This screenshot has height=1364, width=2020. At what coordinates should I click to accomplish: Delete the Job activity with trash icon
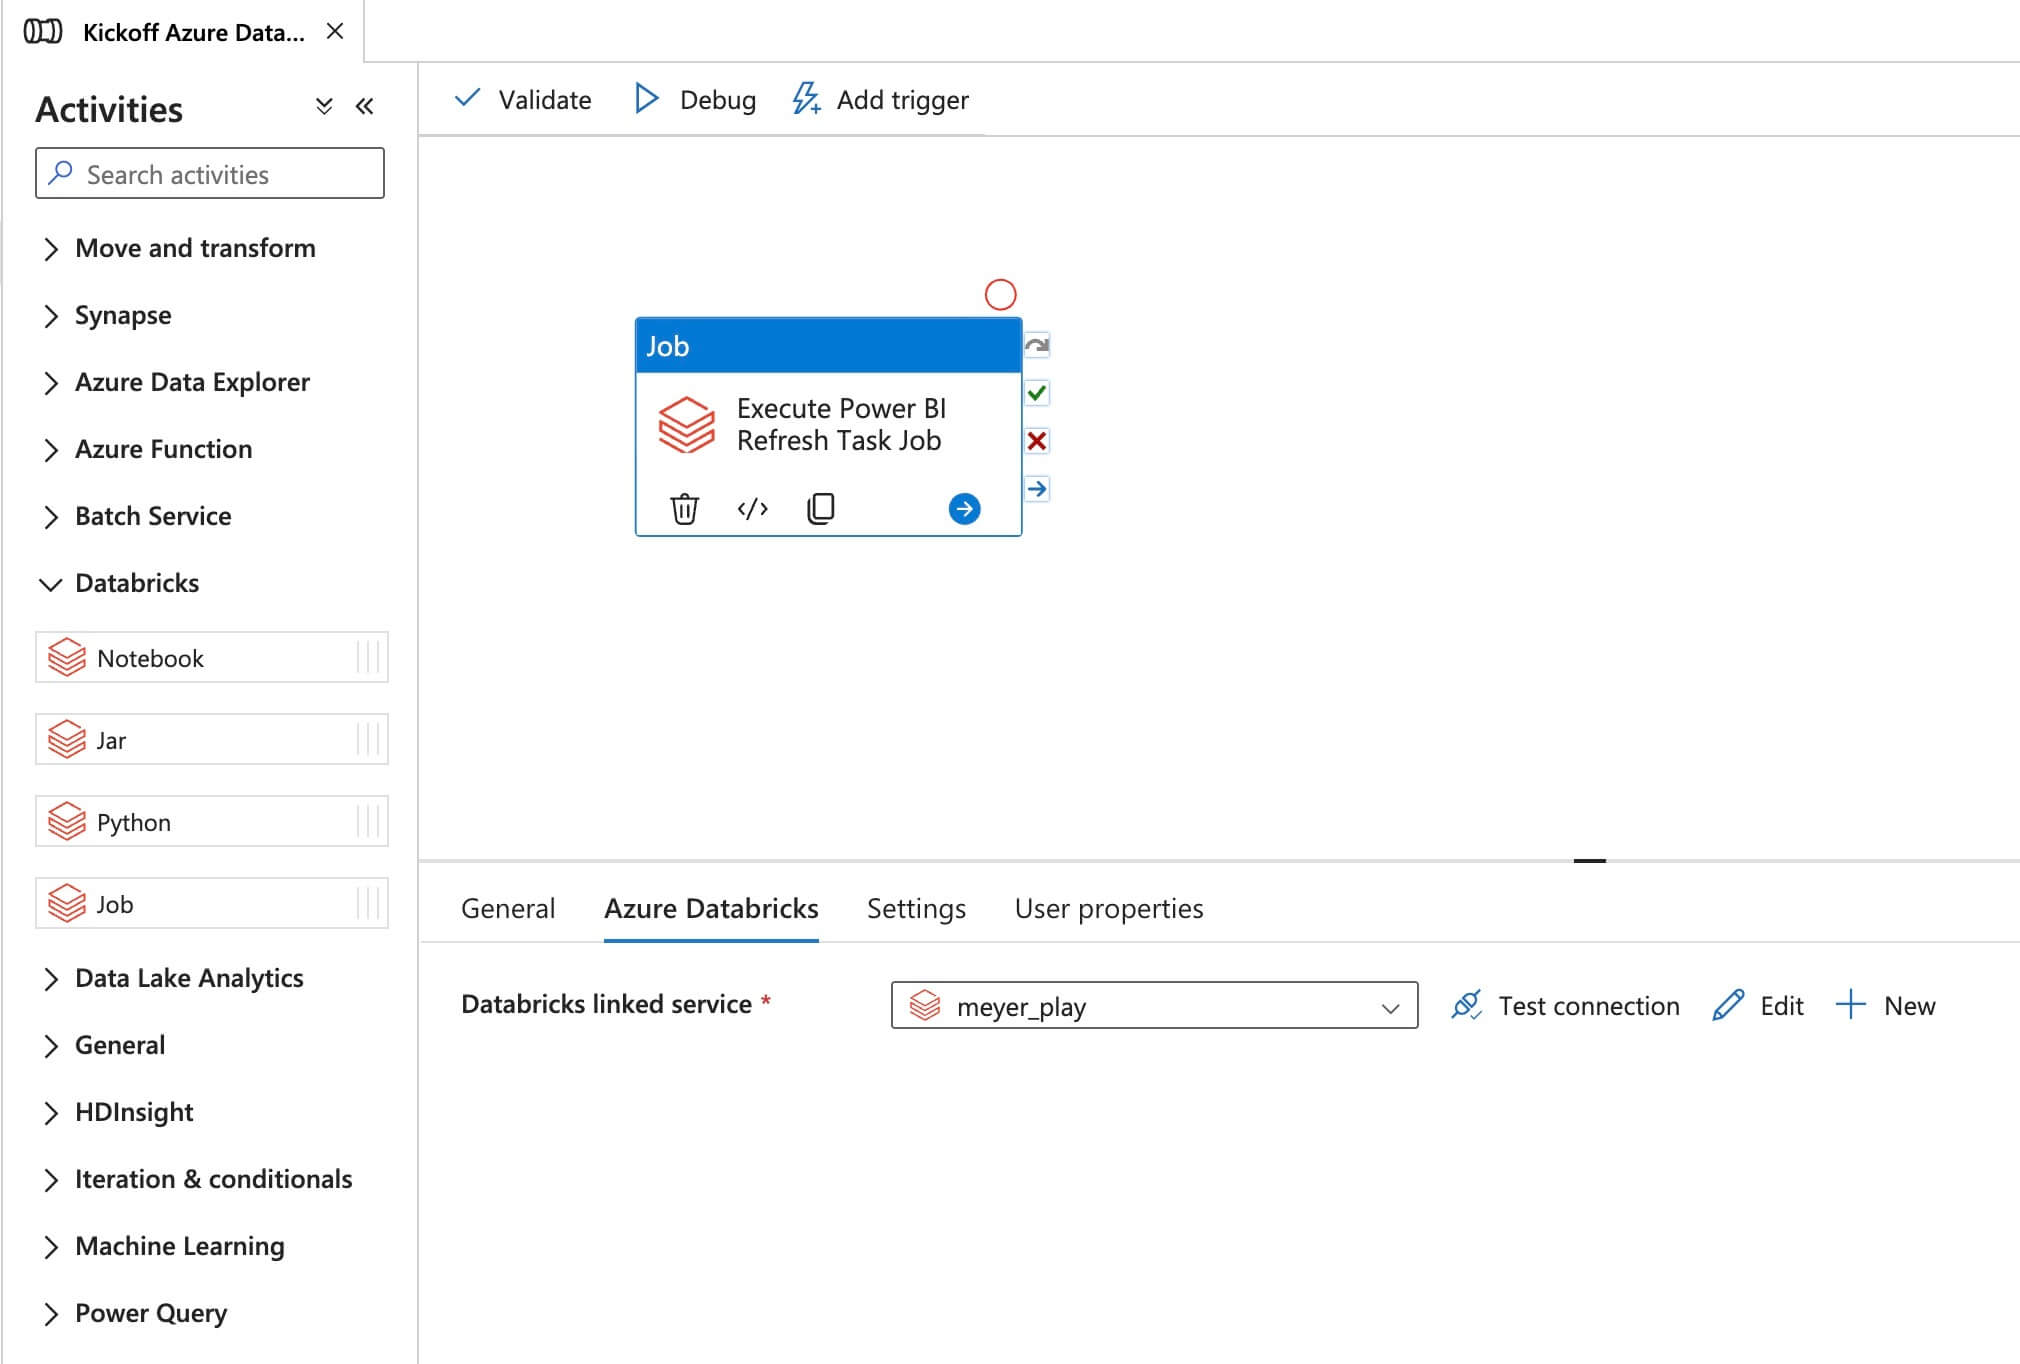pos(684,509)
